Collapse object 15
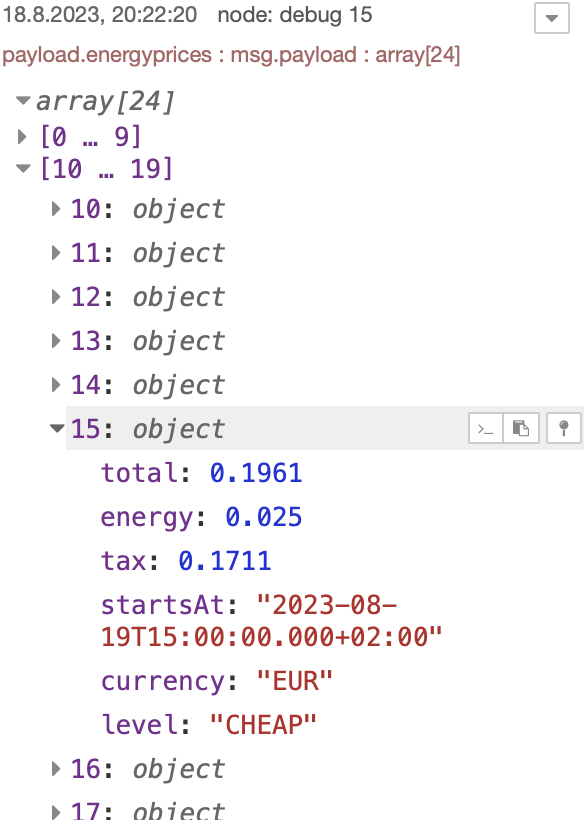 point(57,428)
